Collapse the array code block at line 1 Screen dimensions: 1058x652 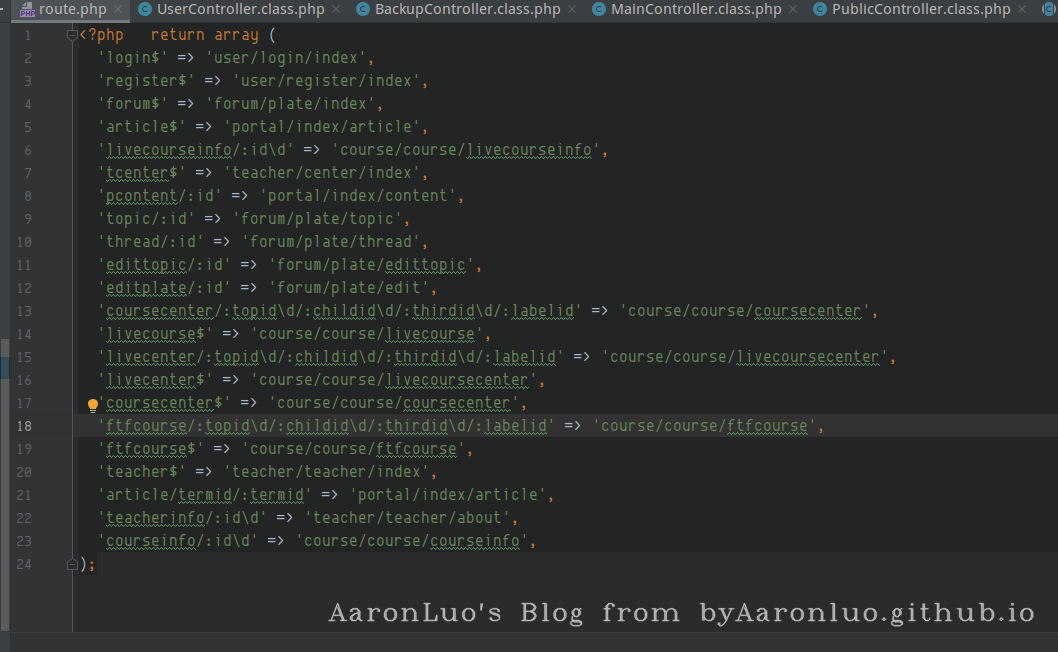point(72,35)
